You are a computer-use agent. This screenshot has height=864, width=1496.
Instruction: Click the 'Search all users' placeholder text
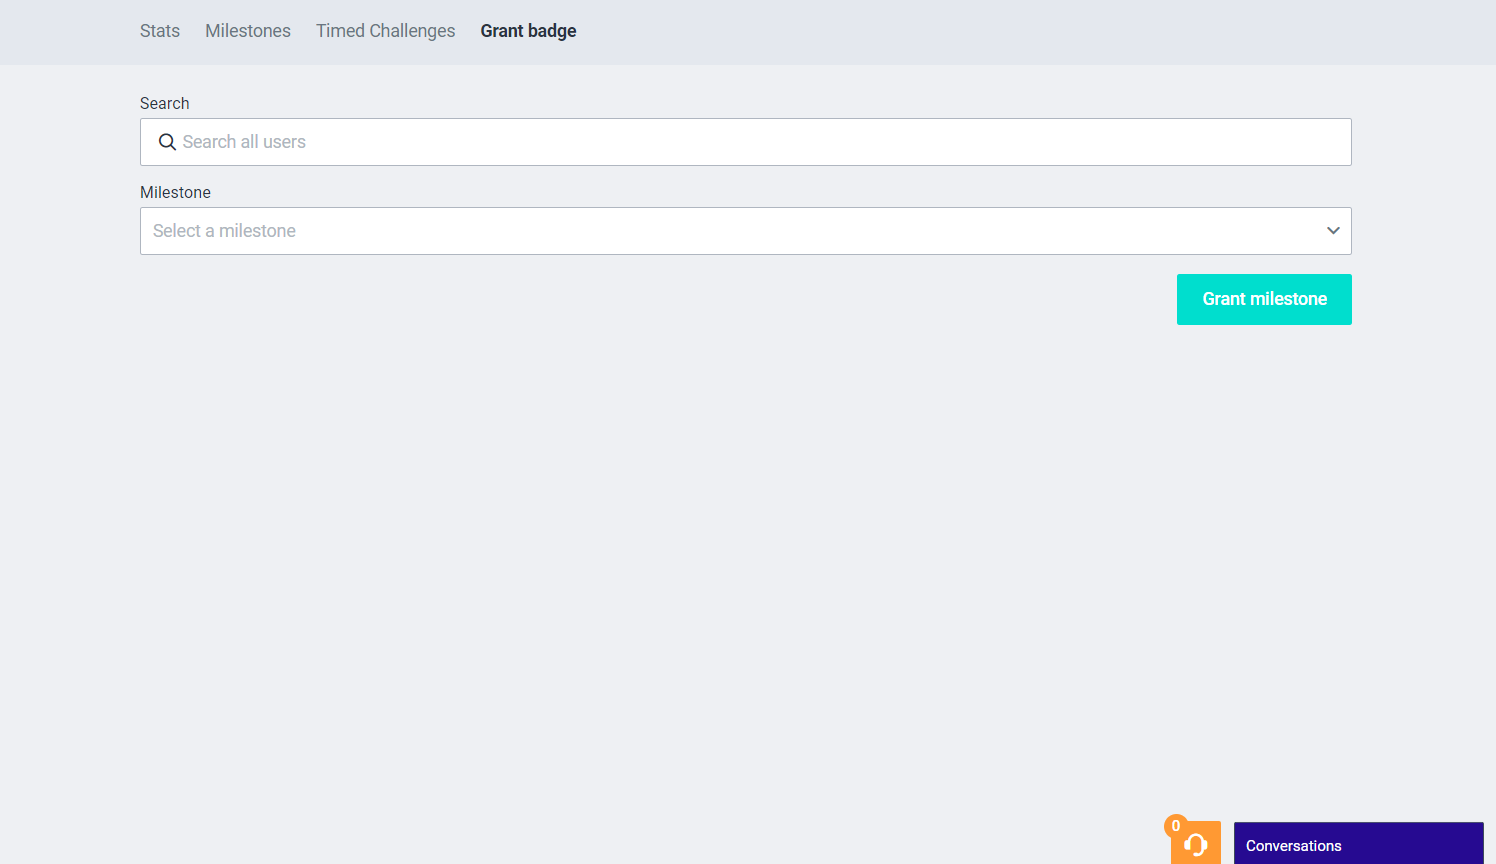click(244, 142)
